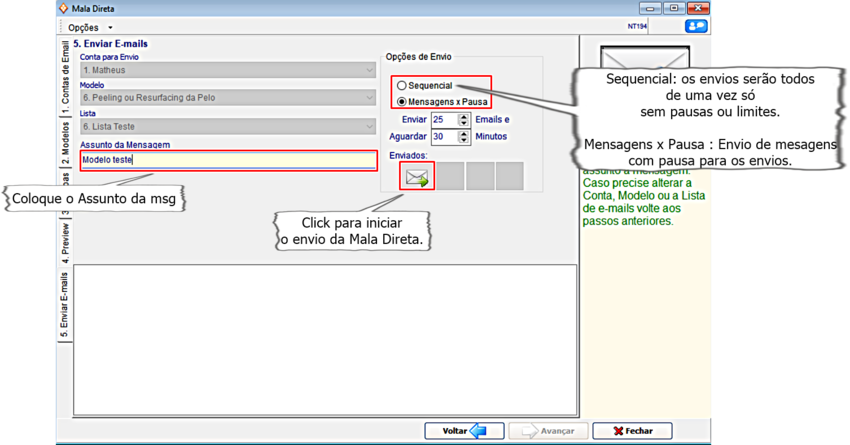This screenshot has width=850, height=445.
Task: Select the 5. Enviar E-mails tab
Action: point(66,305)
